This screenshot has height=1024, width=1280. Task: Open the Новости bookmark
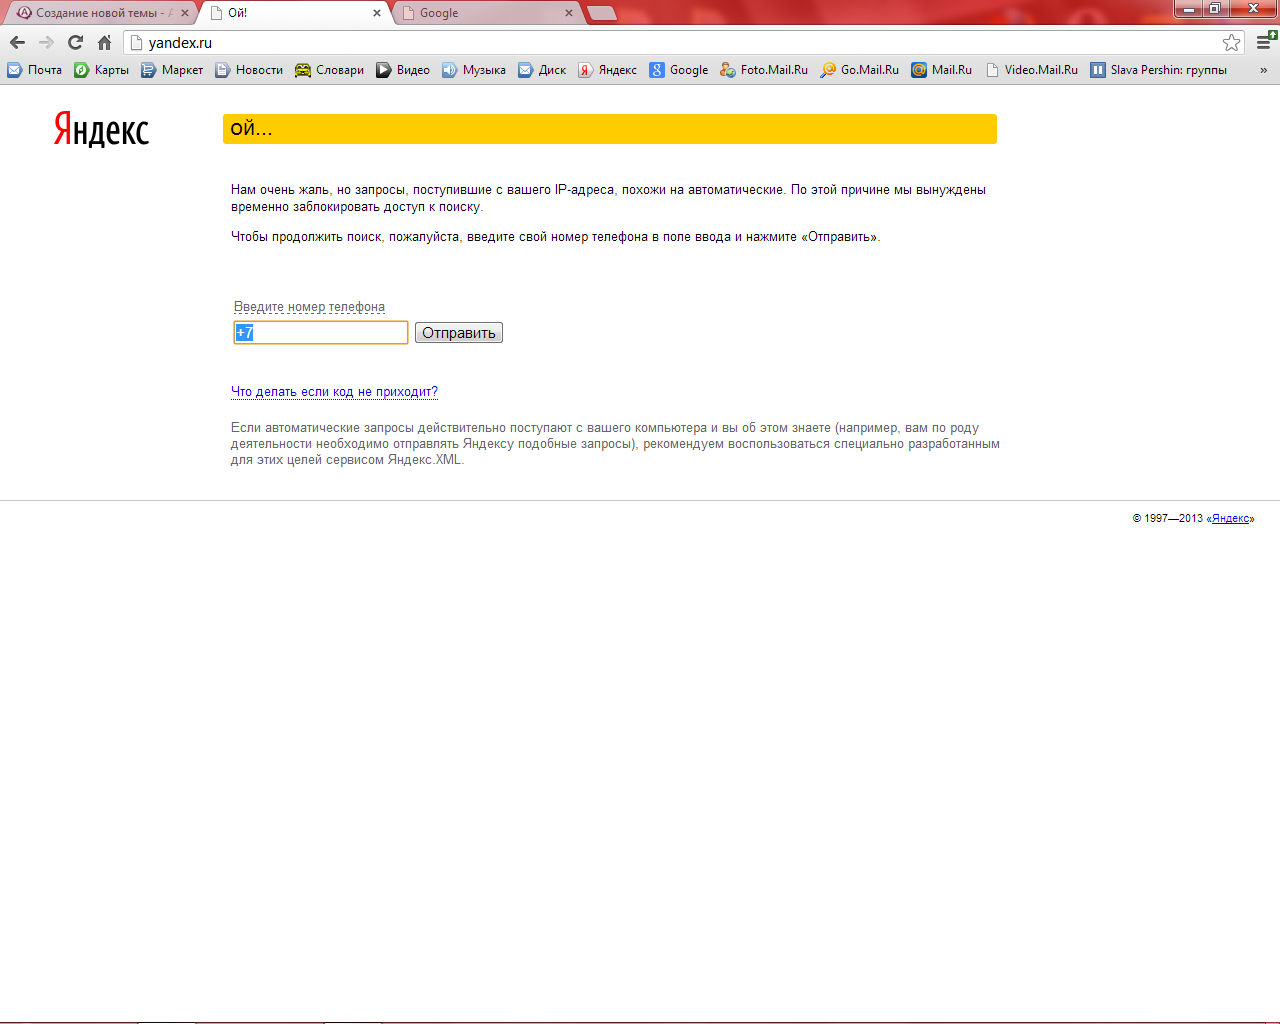click(x=250, y=70)
